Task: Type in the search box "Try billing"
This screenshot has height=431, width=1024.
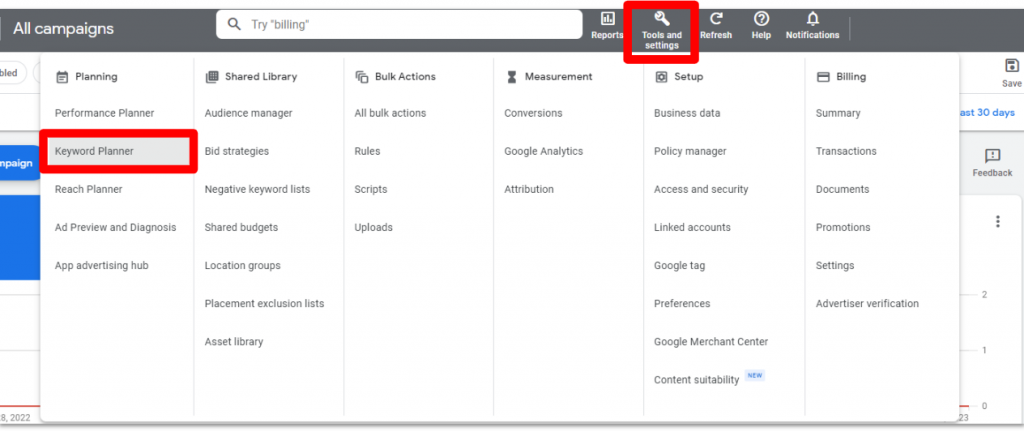Action: tap(400, 24)
